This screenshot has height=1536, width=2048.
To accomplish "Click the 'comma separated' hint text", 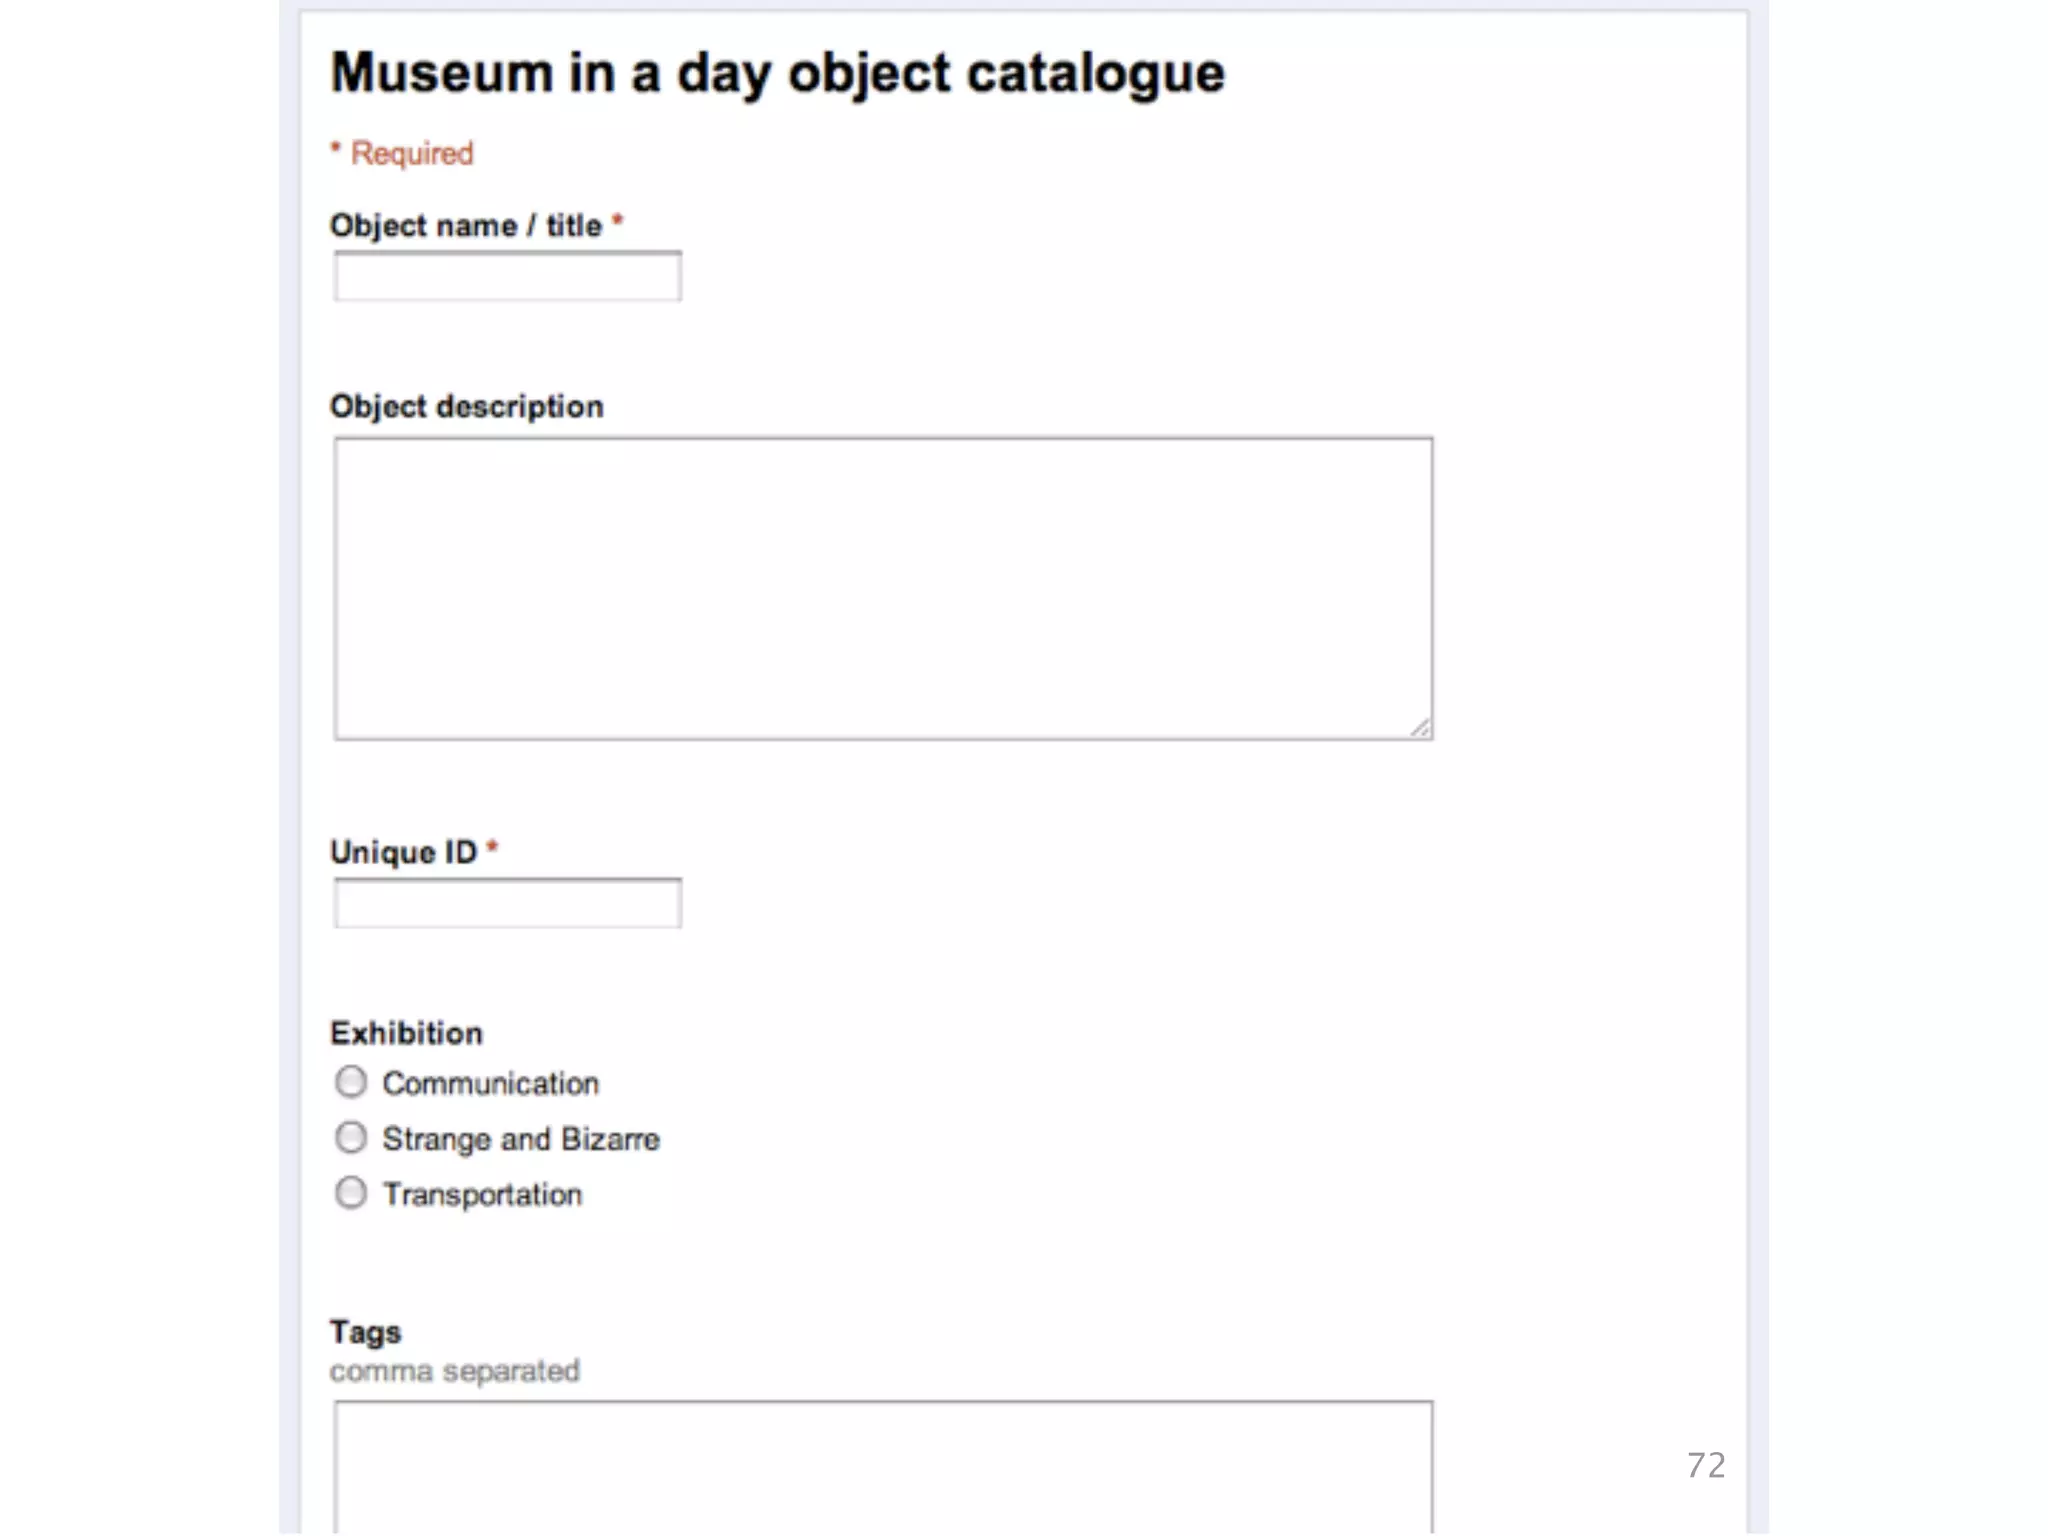I will (455, 1371).
